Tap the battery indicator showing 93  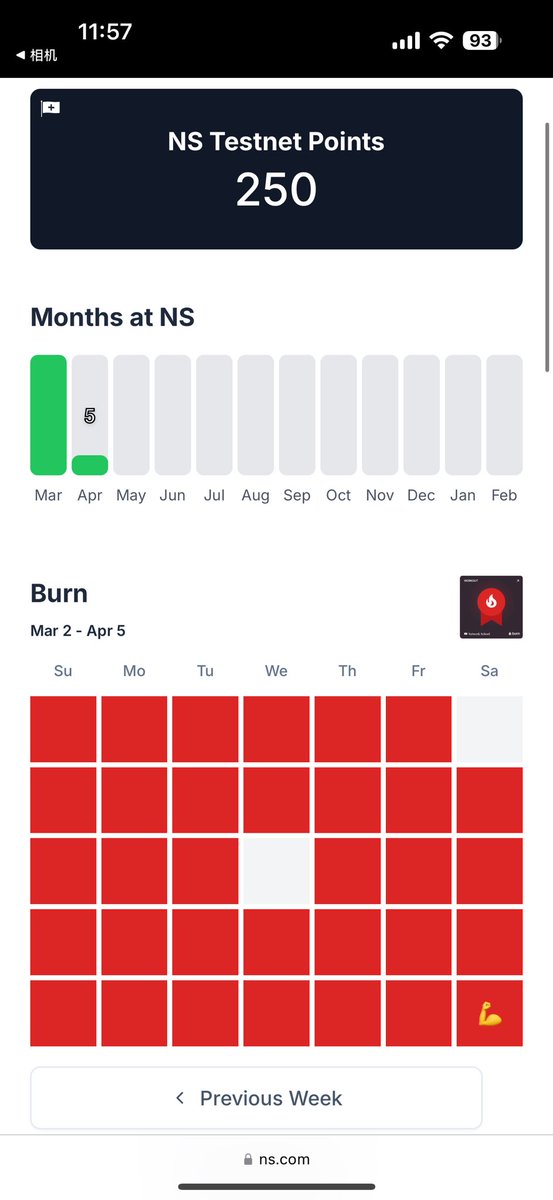[x=482, y=41]
